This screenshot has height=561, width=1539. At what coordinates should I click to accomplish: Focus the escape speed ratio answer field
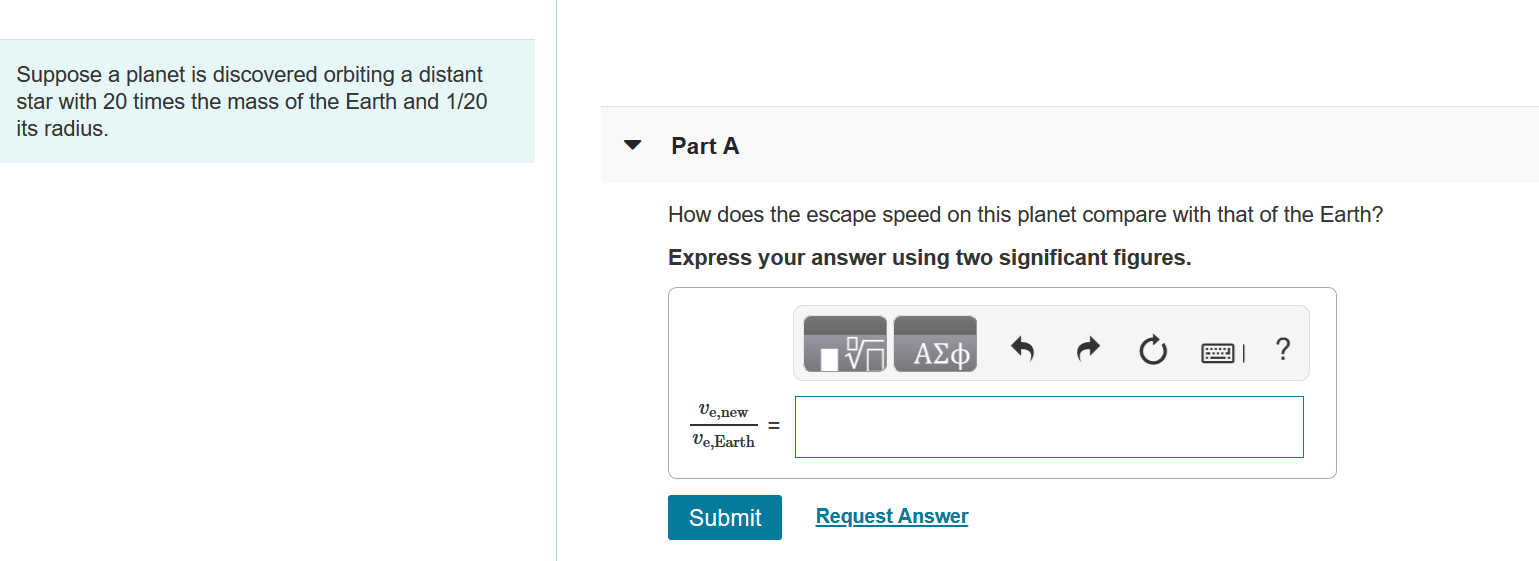coord(1049,427)
